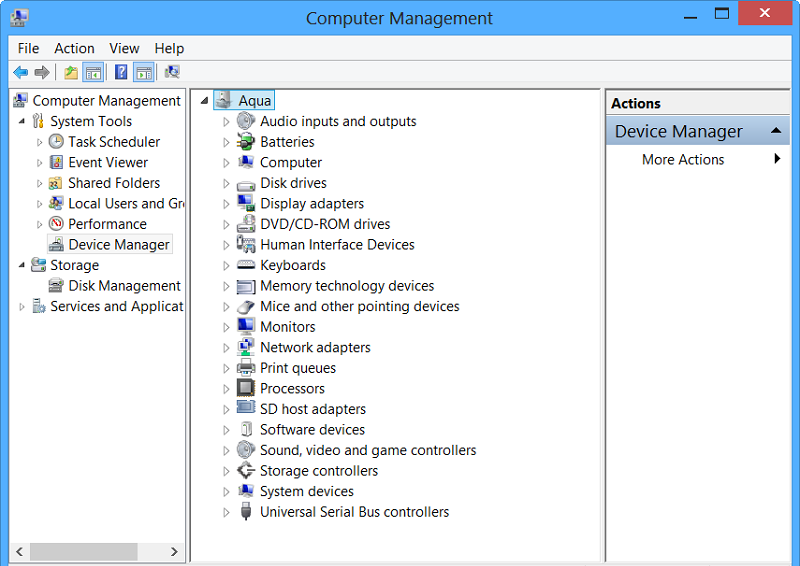Click the Universal Serial Bus controllers icon
The height and width of the screenshot is (566, 800).
246,511
